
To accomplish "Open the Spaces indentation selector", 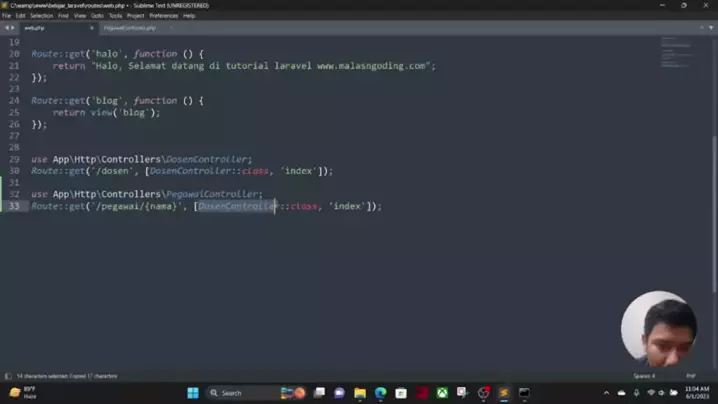I will [644, 376].
